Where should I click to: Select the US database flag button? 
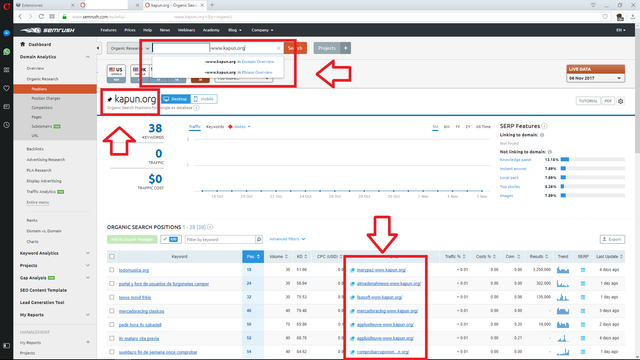(116, 73)
